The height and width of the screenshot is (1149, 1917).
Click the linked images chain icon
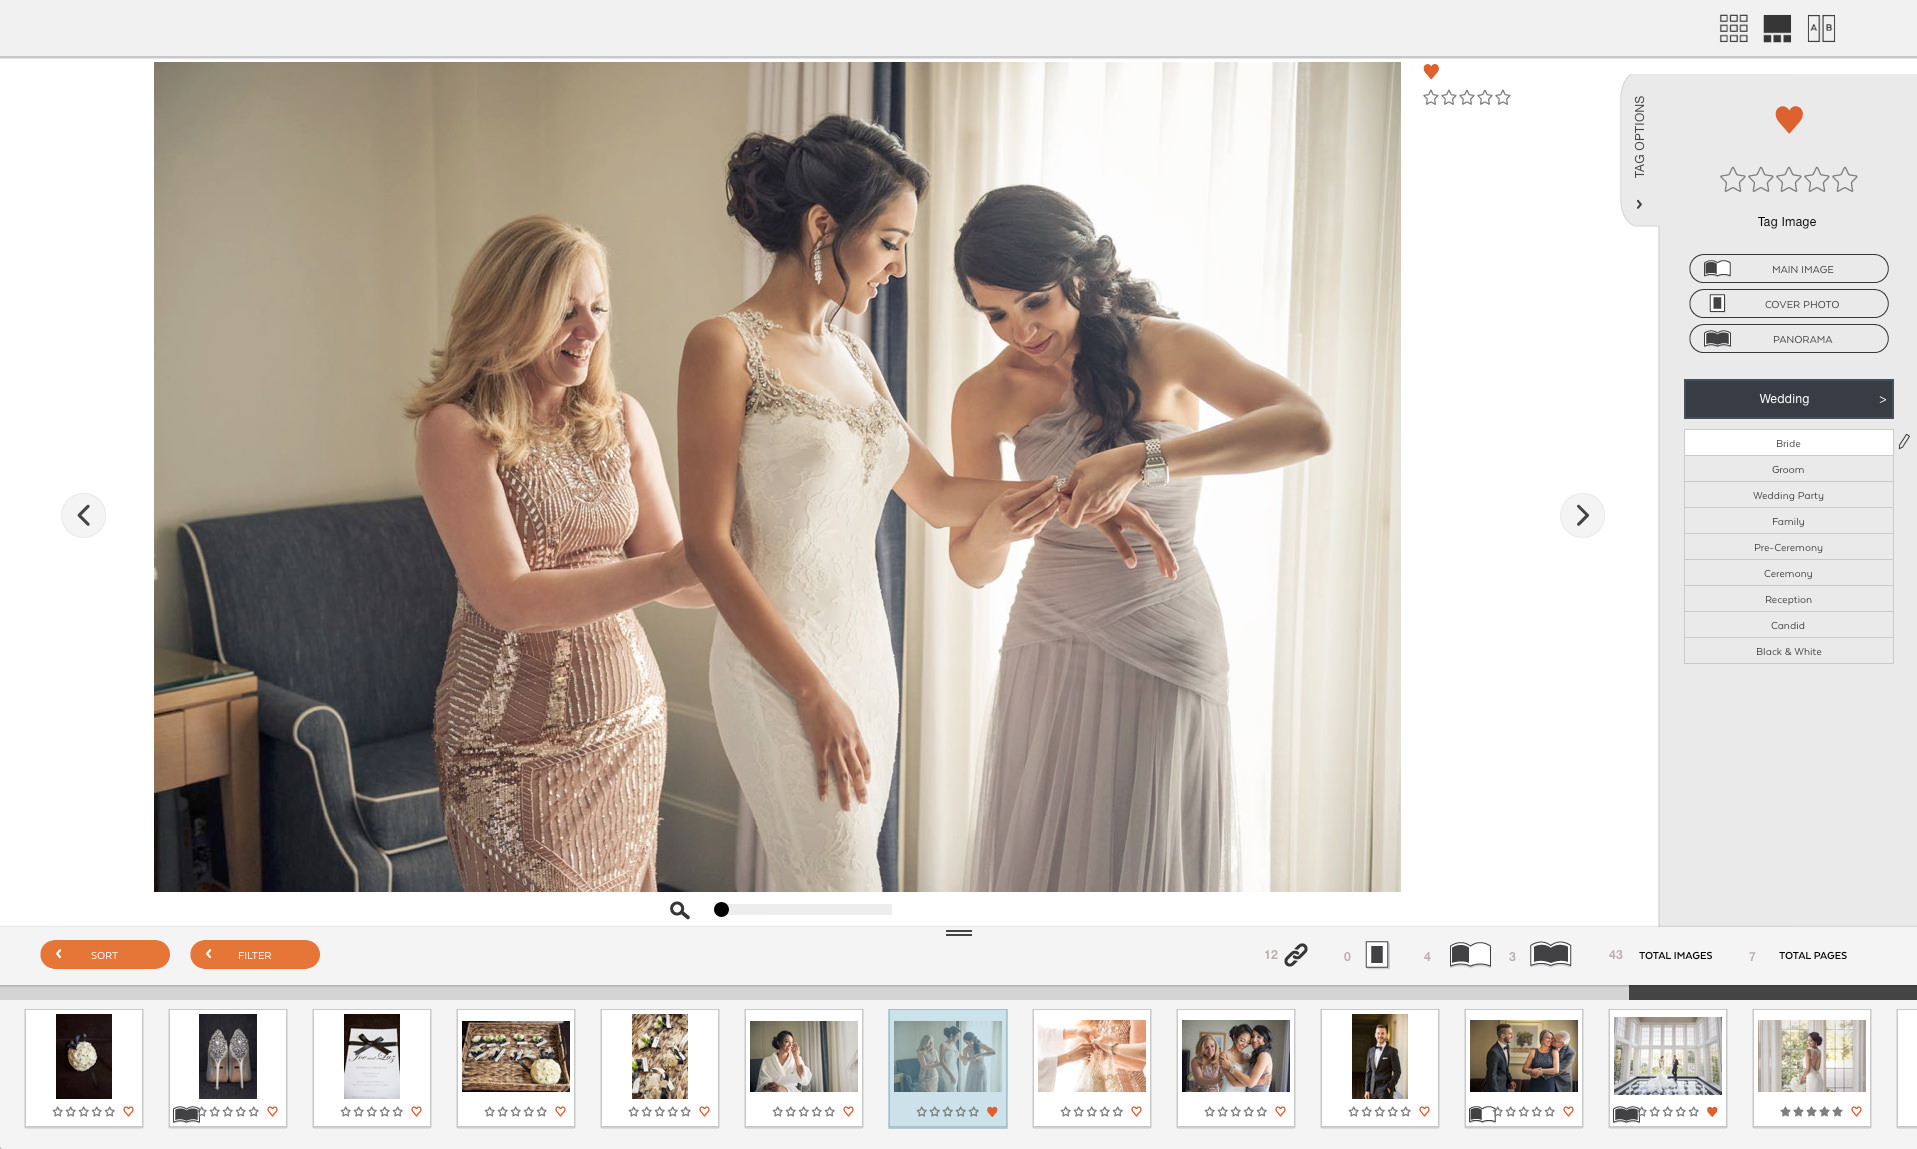tap(1296, 955)
